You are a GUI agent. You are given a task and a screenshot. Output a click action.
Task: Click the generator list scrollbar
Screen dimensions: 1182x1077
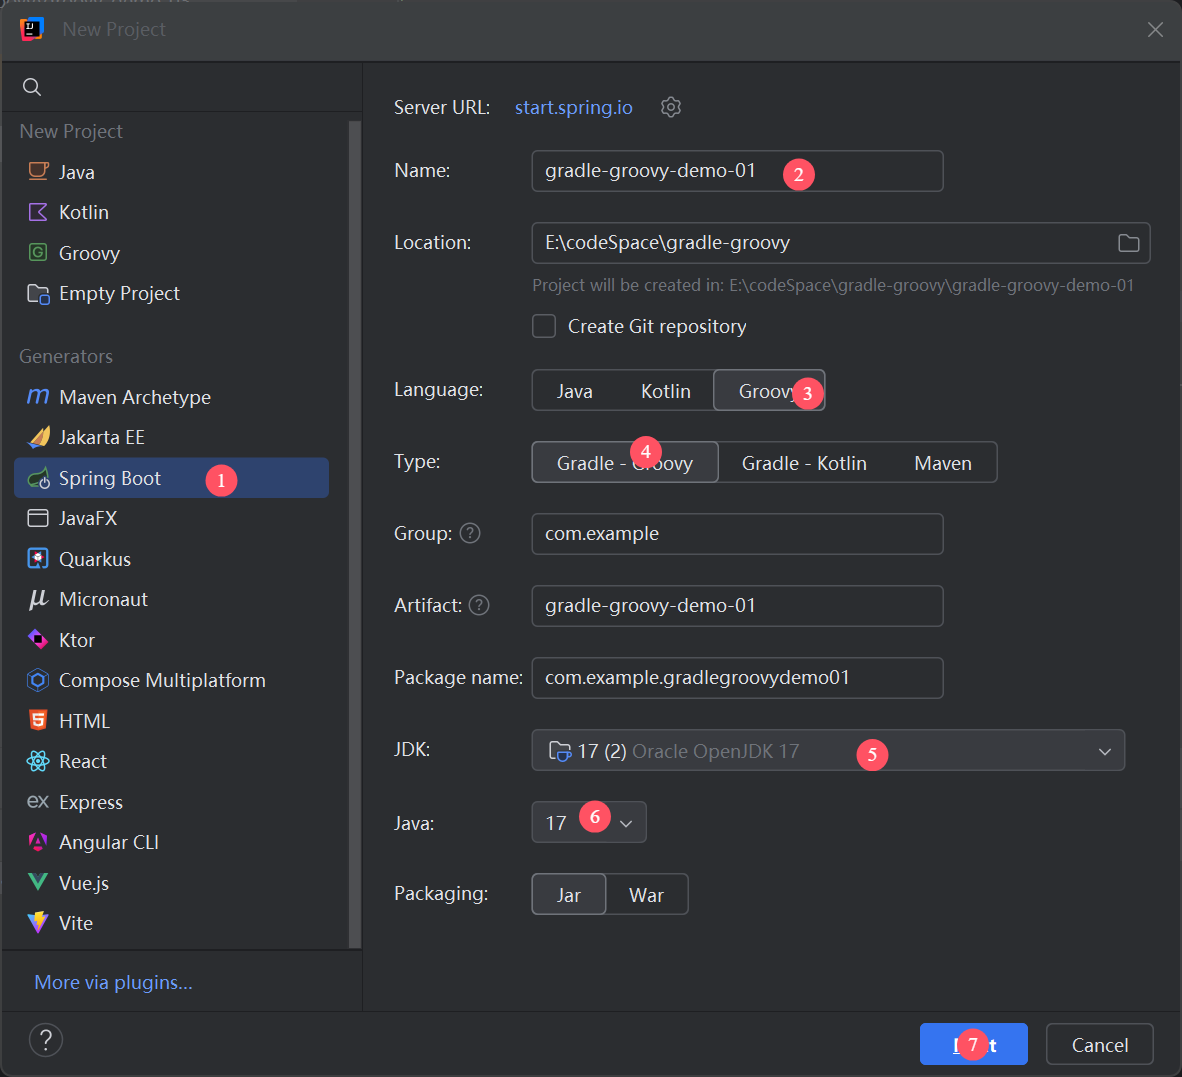click(x=354, y=534)
